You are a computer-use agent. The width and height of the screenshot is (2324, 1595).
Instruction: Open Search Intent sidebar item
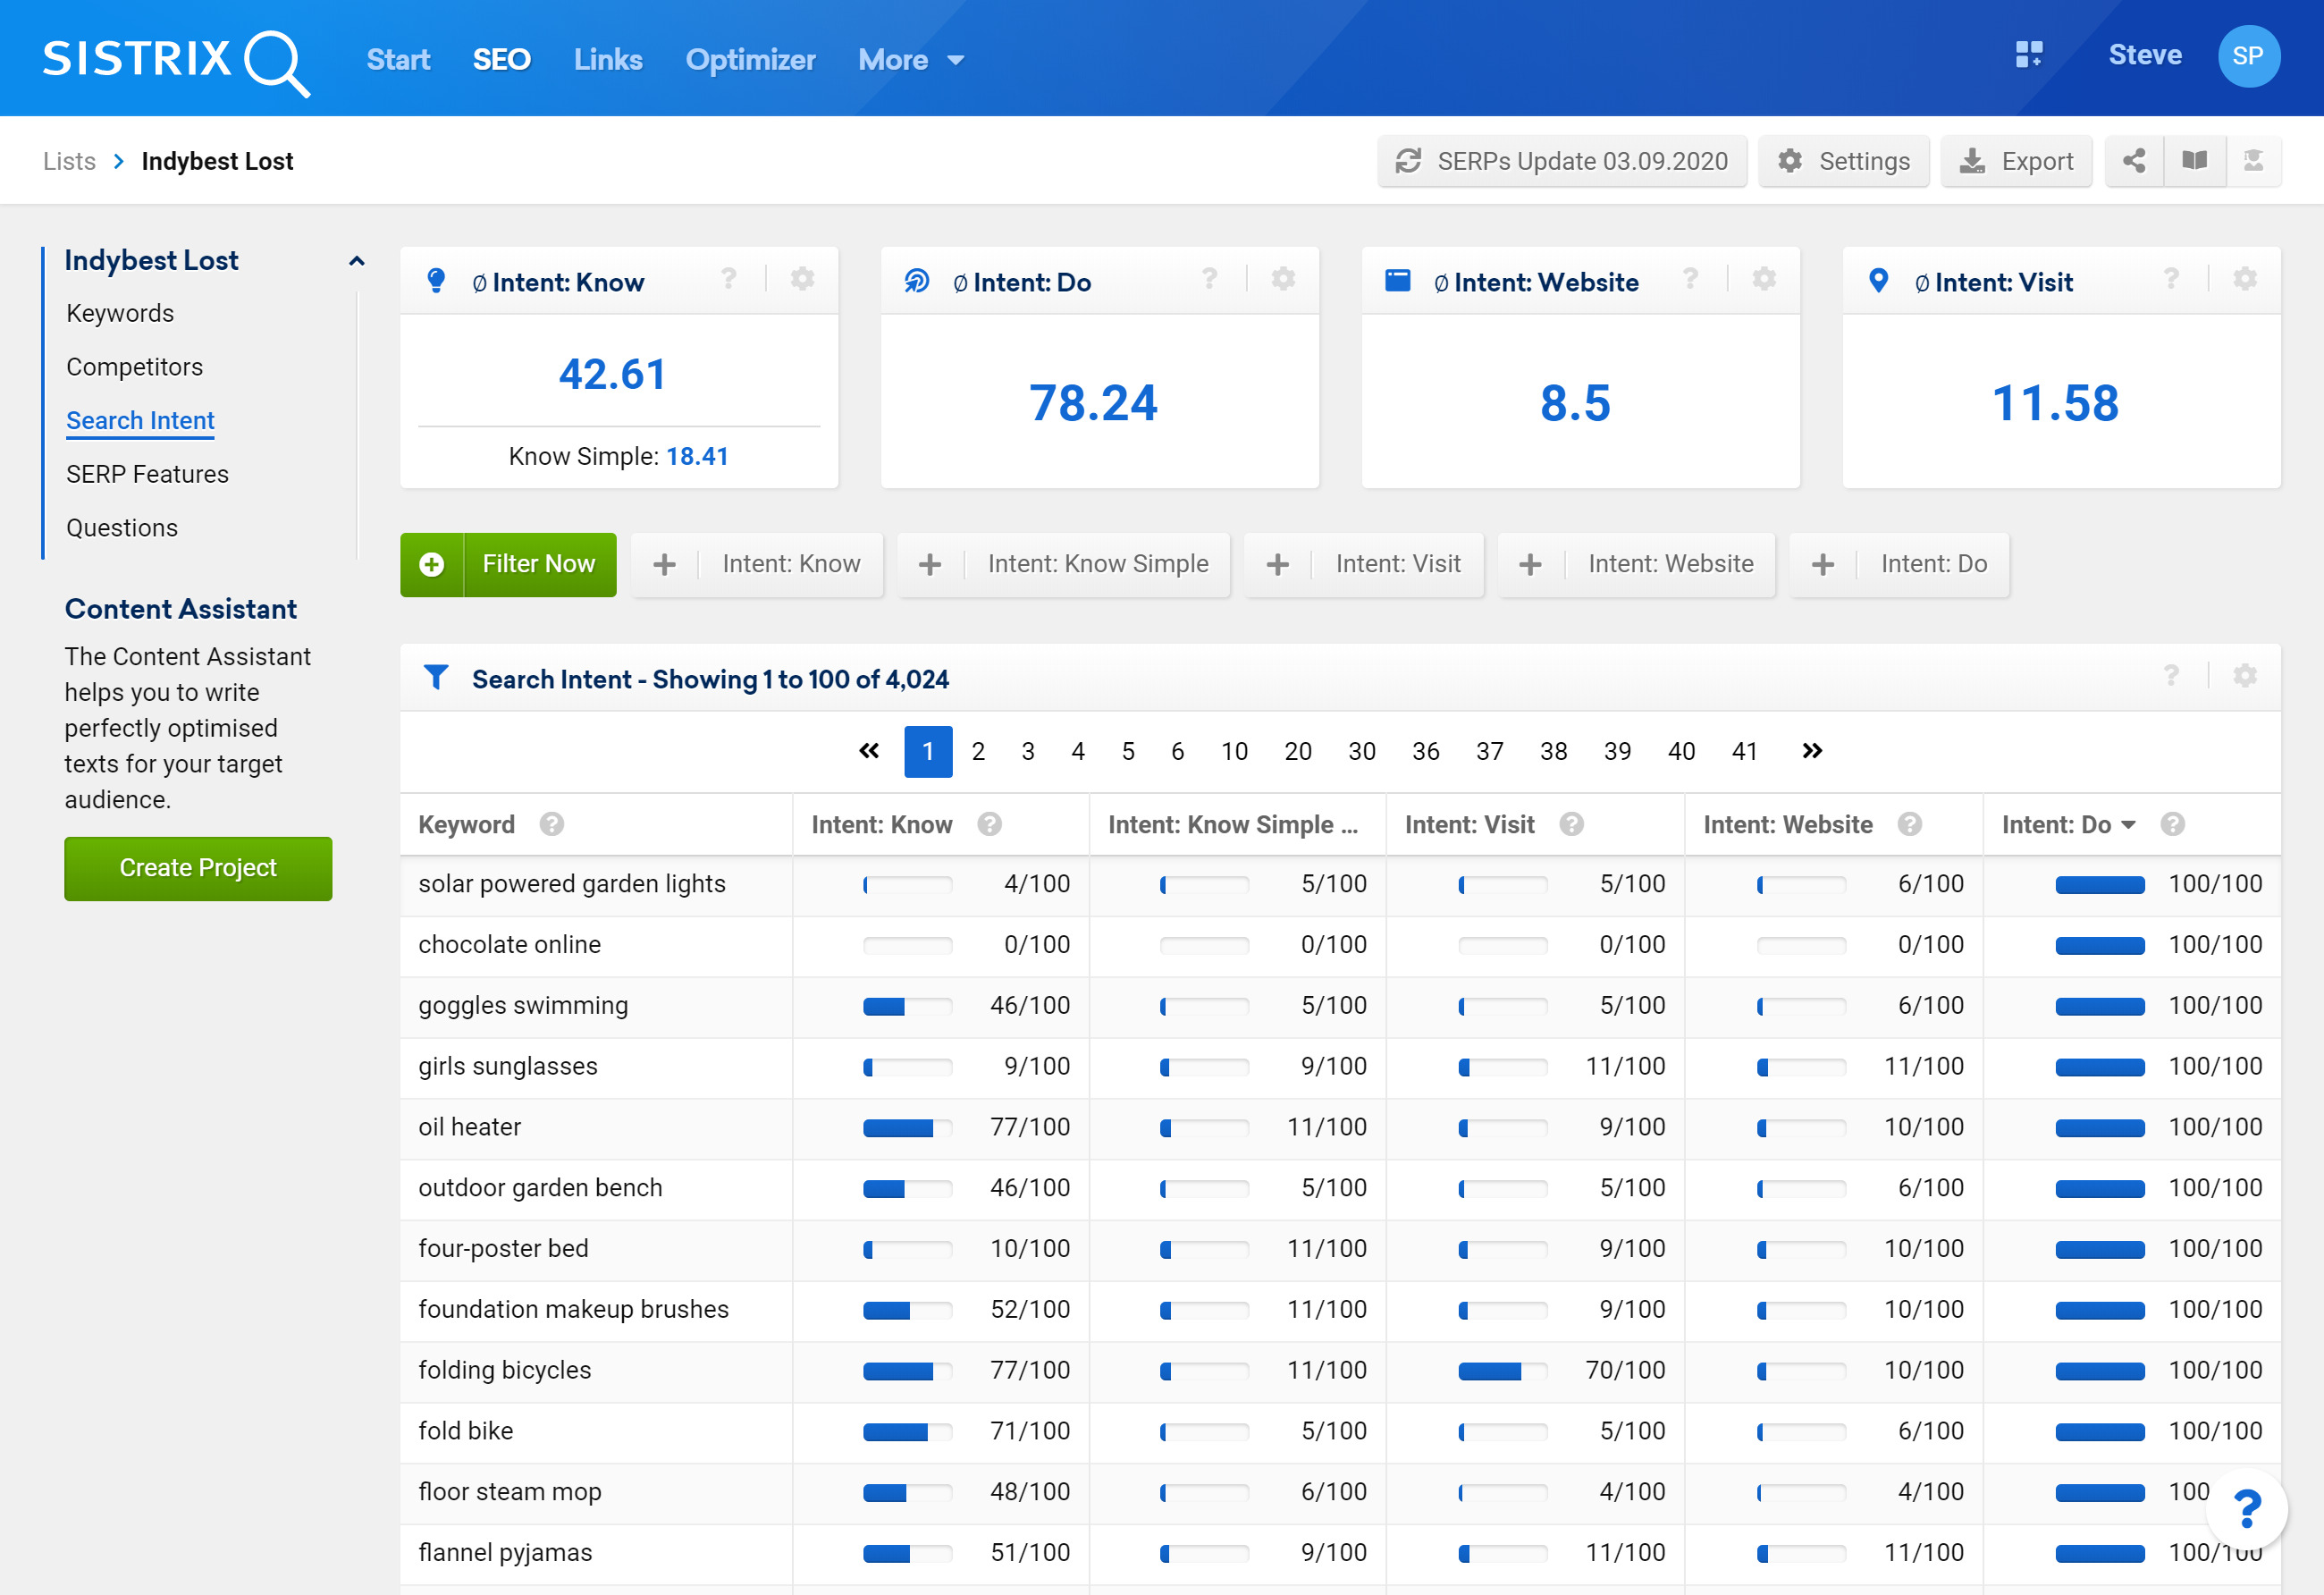coord(140,421)
